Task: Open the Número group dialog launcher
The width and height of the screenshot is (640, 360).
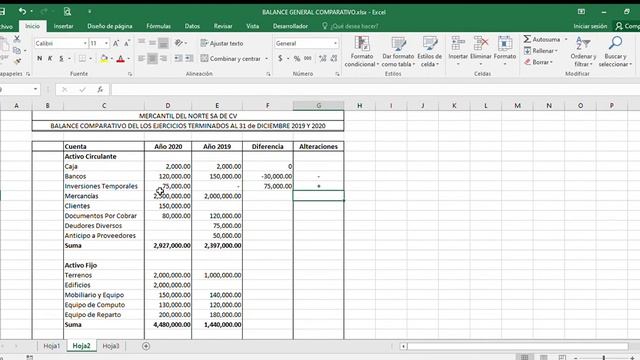Action: click(x=338, y=74)
